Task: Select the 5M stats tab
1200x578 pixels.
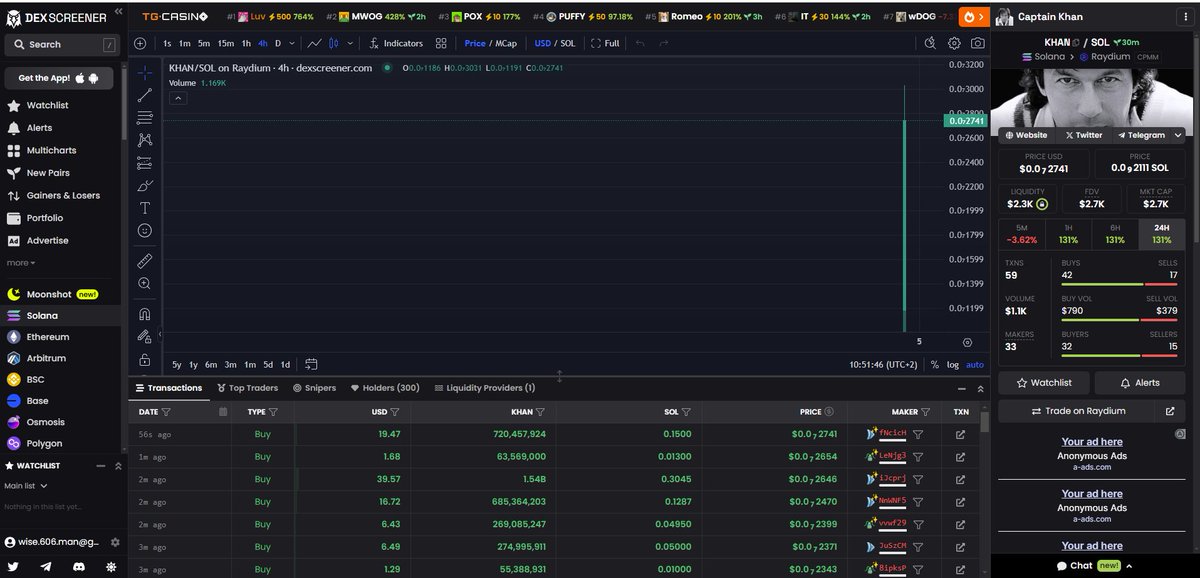Action: coord(1021,234)
